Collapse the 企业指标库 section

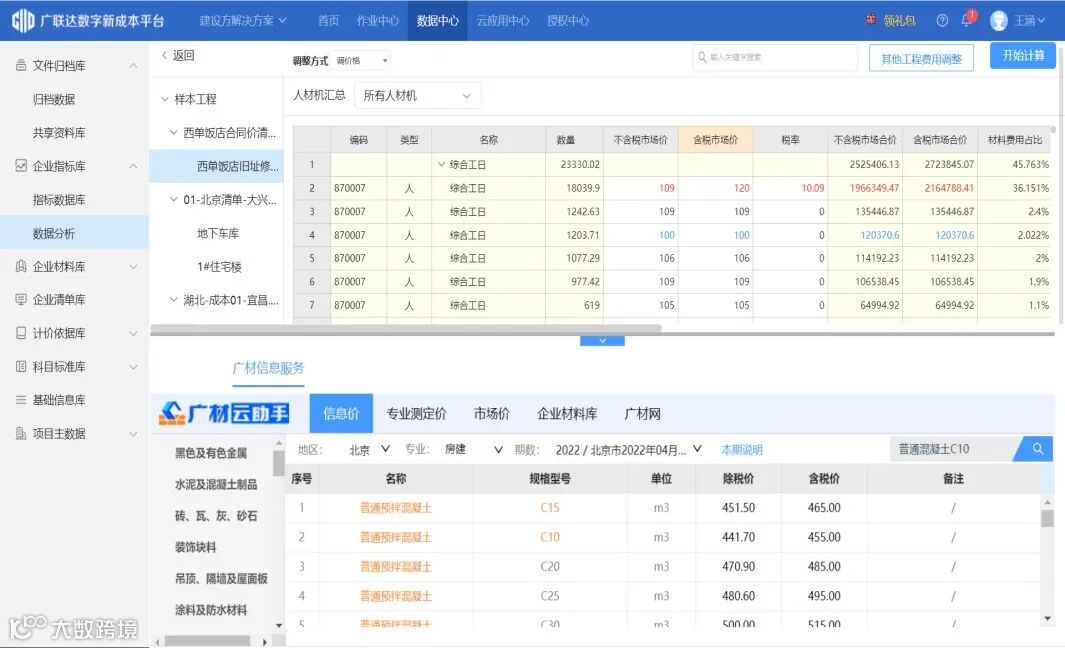tap(133, 166)
